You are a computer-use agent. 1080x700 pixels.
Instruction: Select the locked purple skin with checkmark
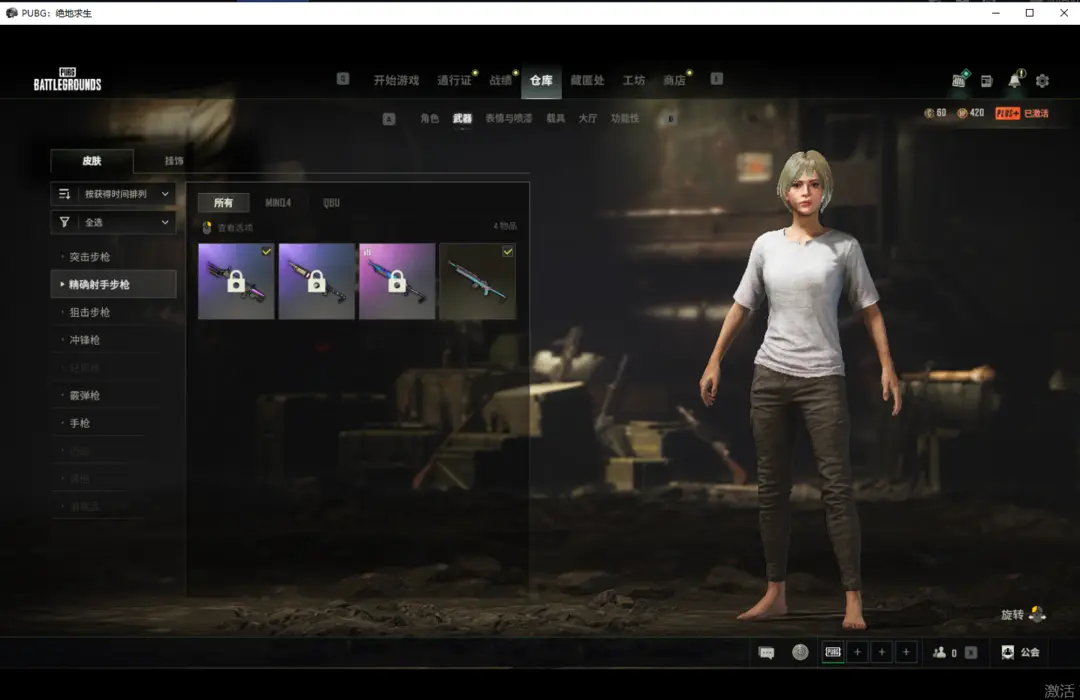click(236, 281)
